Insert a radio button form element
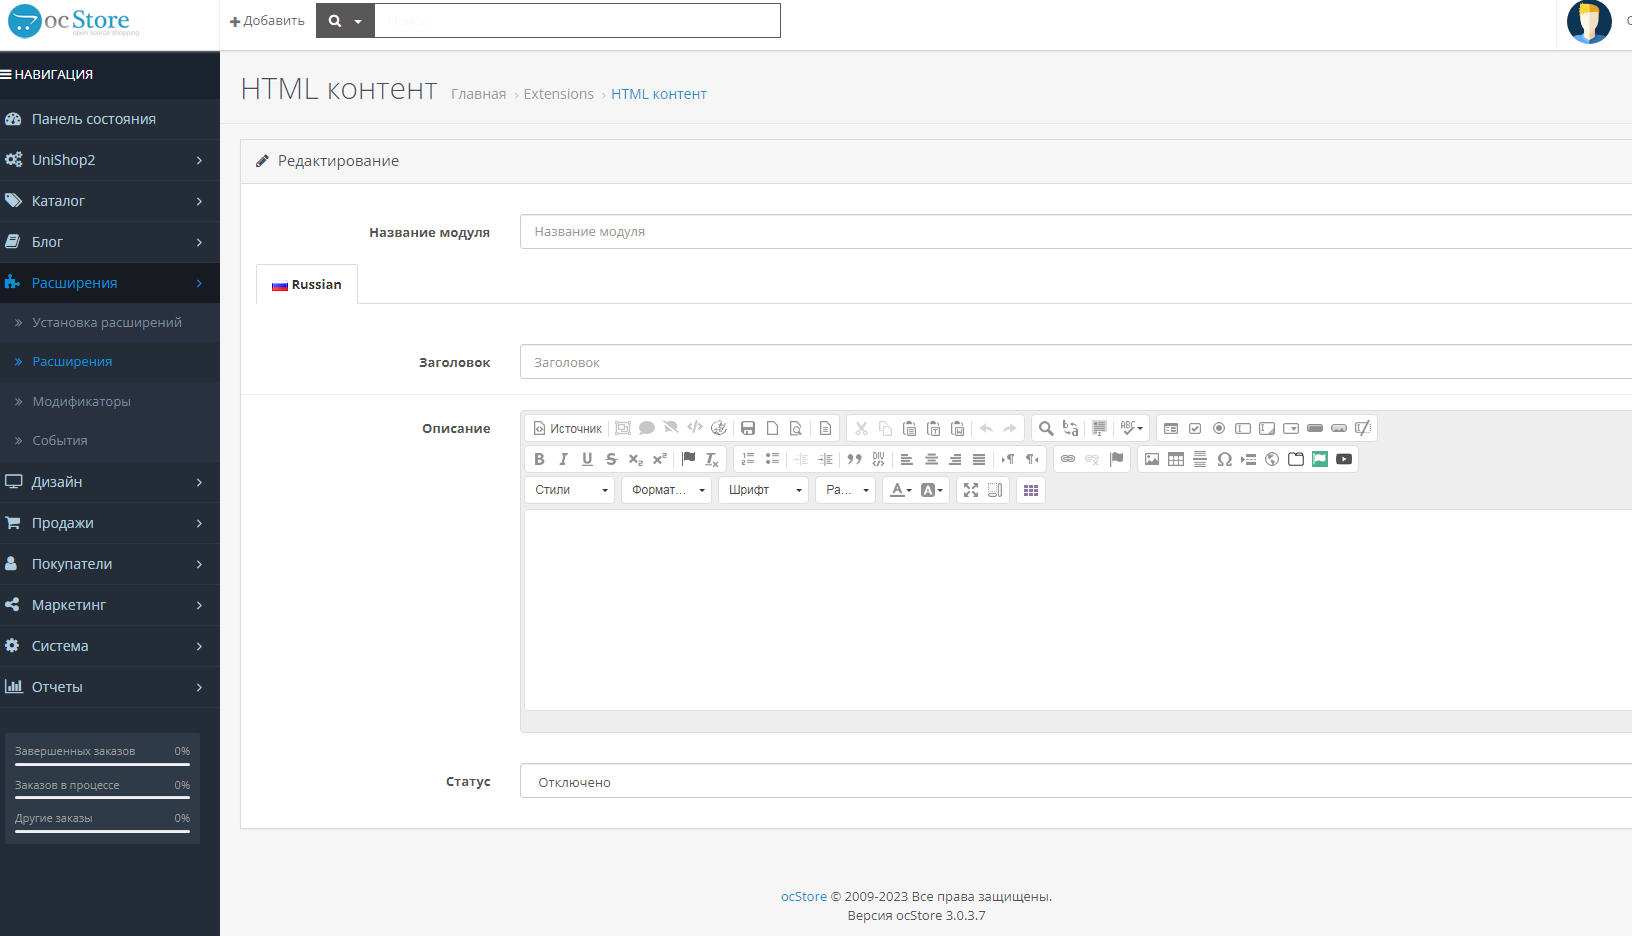 (1219, 428)
